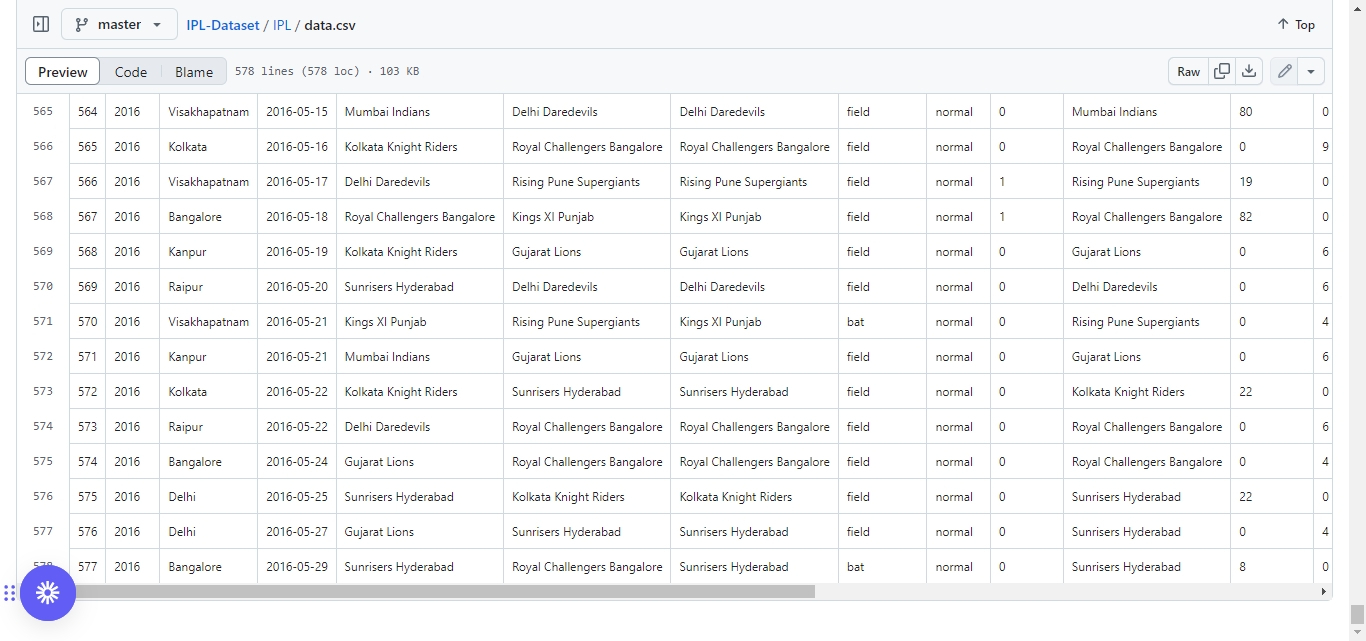Open the master branch dropdown
The image size is (1366, 641).
click(119, 24)
